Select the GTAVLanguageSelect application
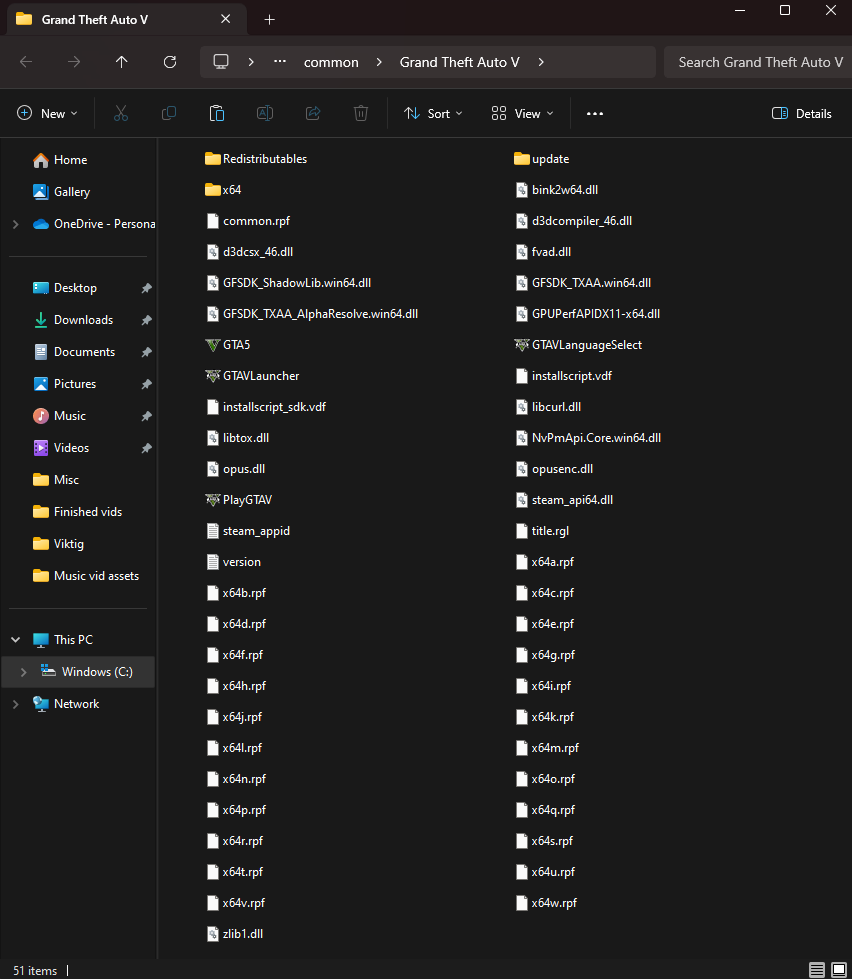 click(x=578, y=345)
